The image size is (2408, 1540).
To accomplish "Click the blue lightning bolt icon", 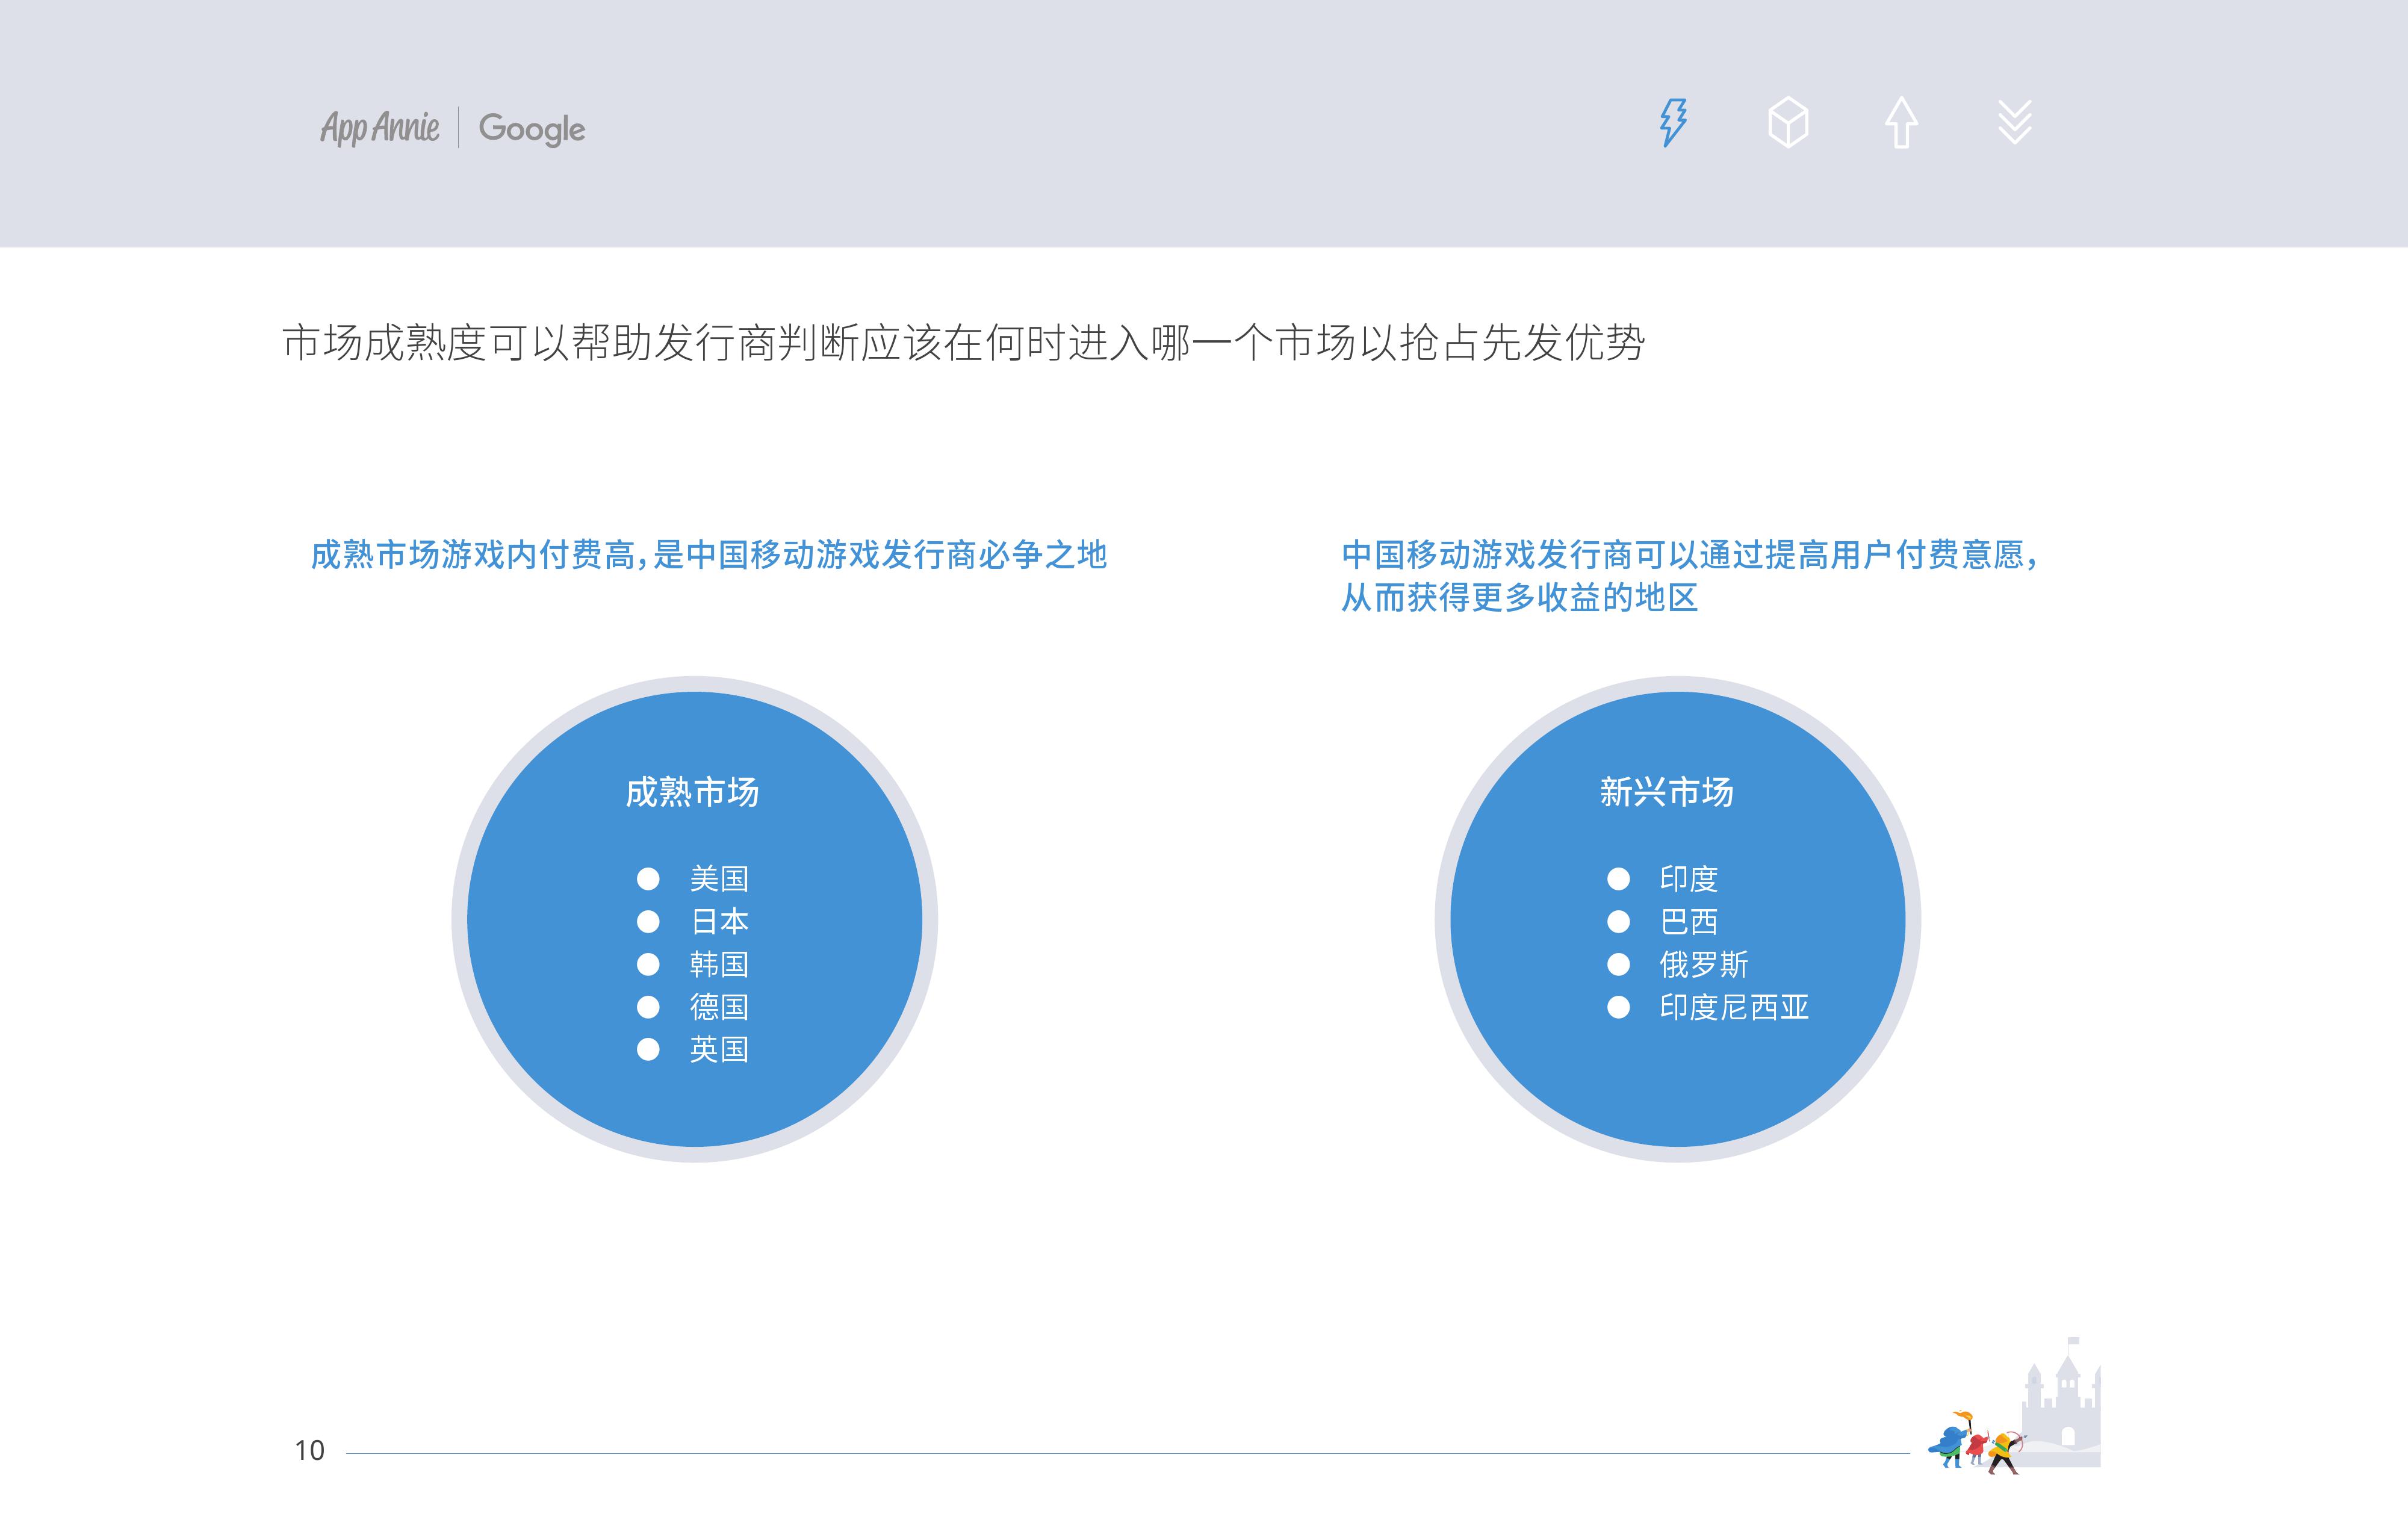I will coord(1673,123).
